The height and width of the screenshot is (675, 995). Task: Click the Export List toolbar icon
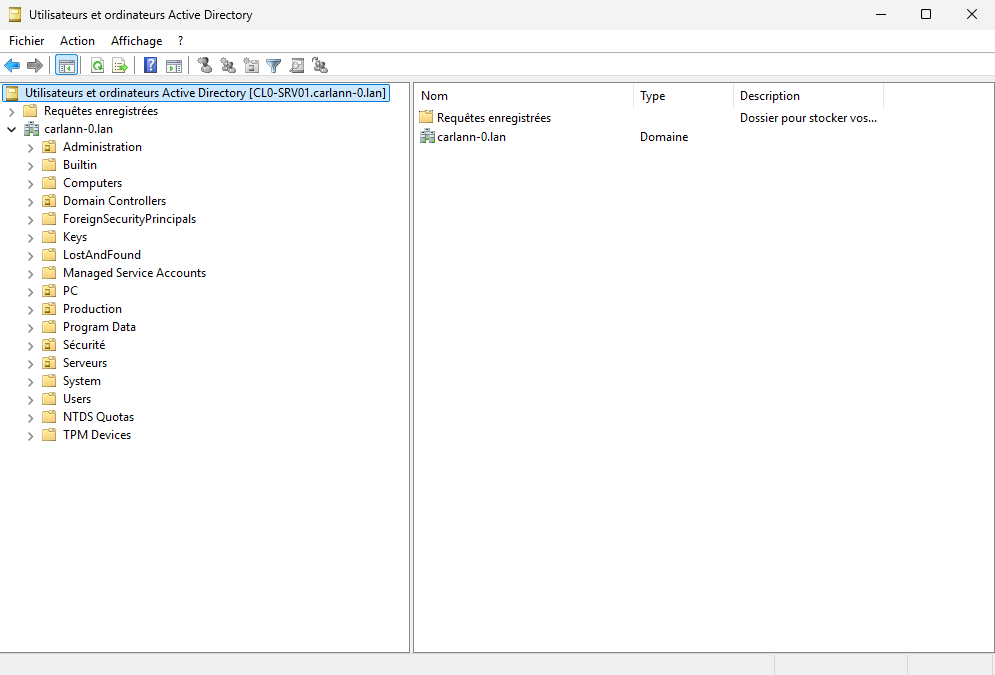(120, 65)
